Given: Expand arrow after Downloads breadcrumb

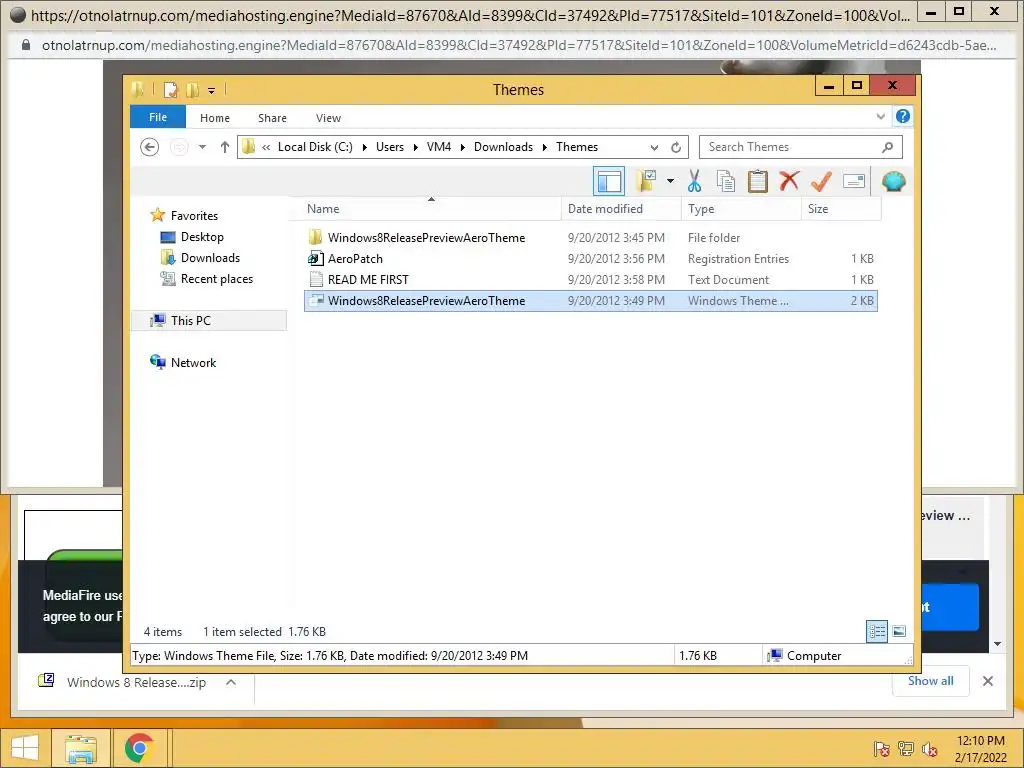Looking at the screenshot, I should pyautogui.click(x=544, y=147).
